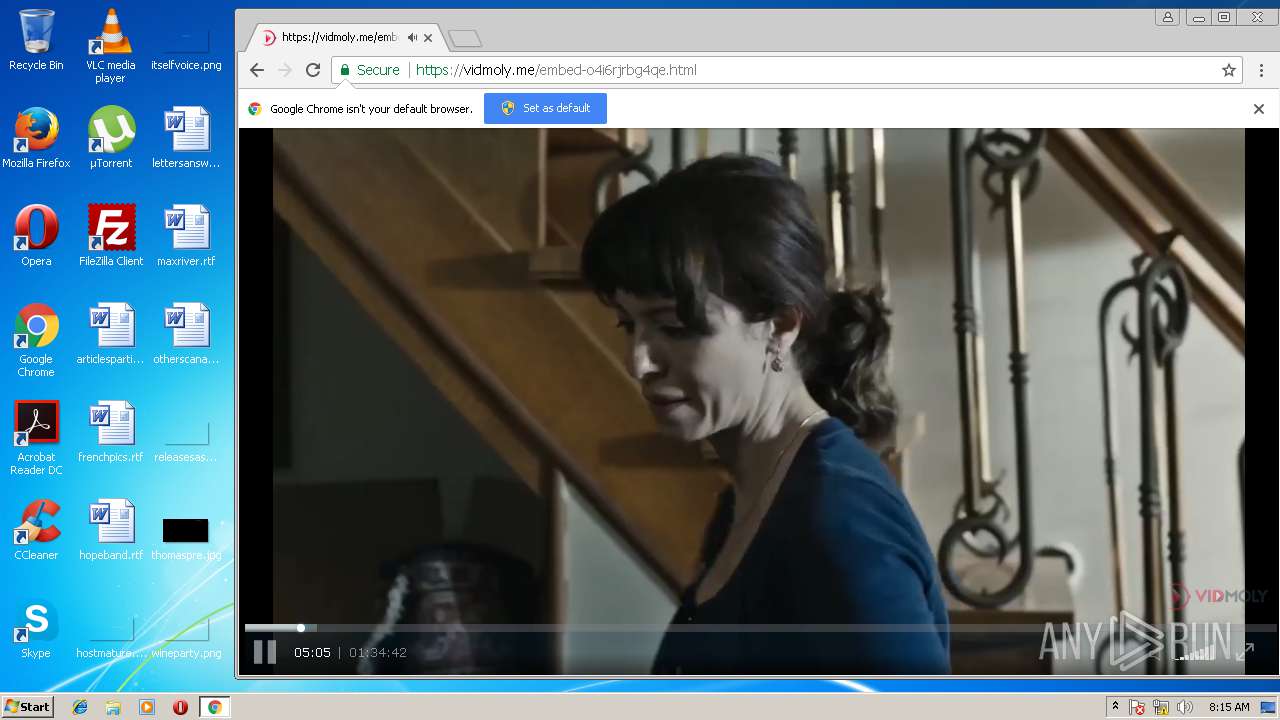This screenshot has width=1280, height=720.
Task: Open Action Center flag icon
Action: (x=1137, y=707)
